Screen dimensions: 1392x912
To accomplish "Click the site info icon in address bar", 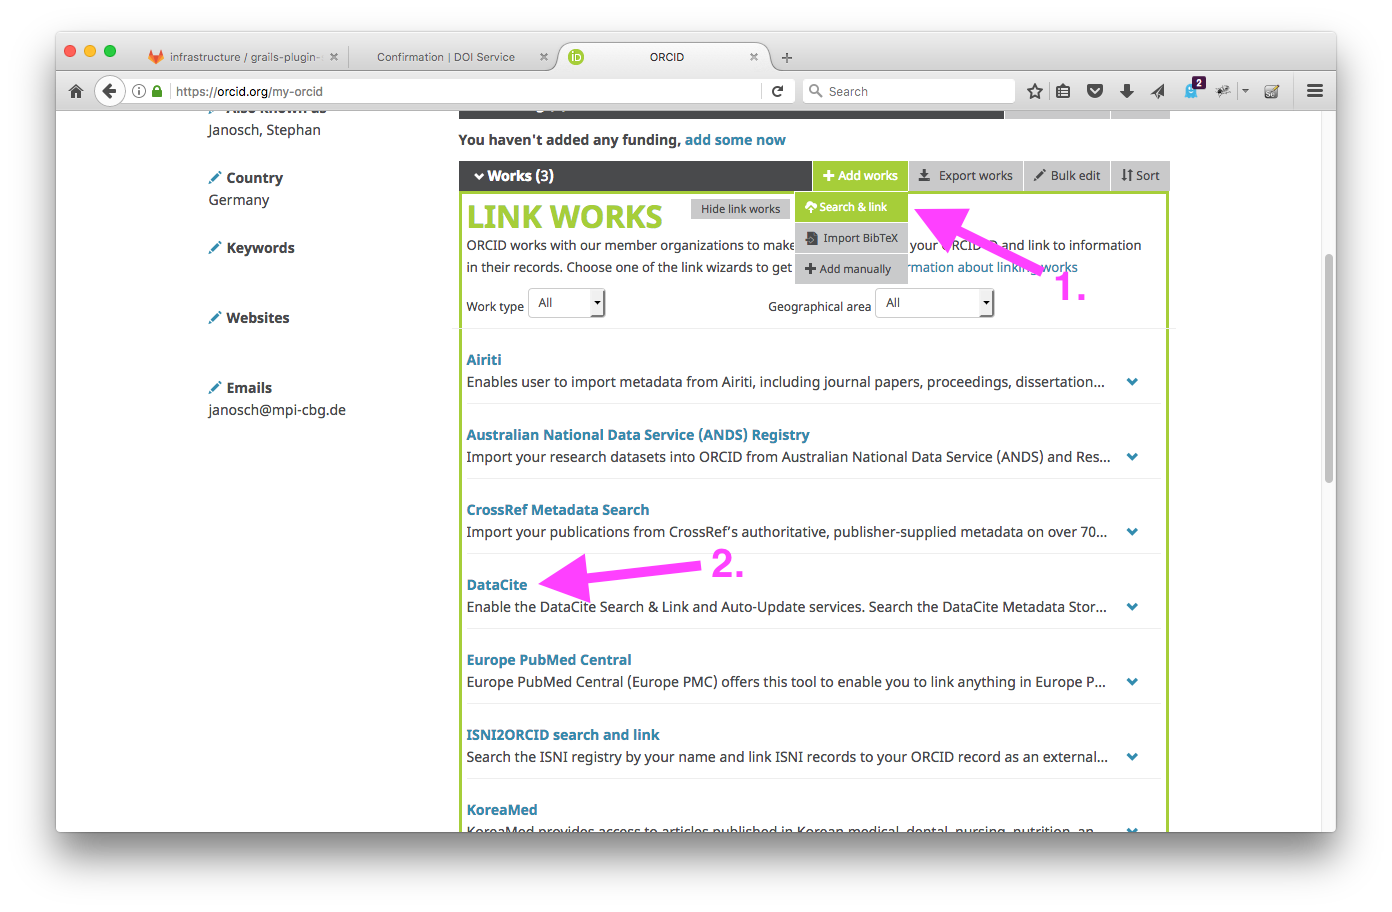I will tap(139, 91).
